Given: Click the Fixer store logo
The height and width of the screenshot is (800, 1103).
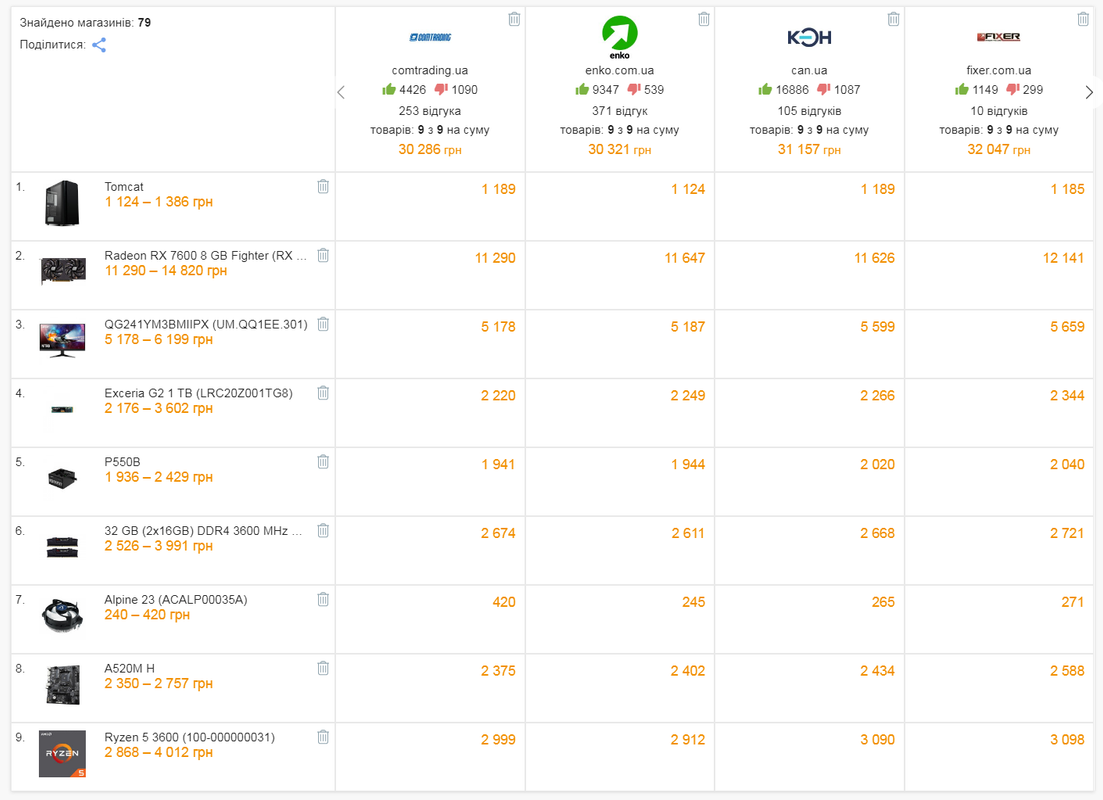Looking at the screenshot, I should click(999, 37).
